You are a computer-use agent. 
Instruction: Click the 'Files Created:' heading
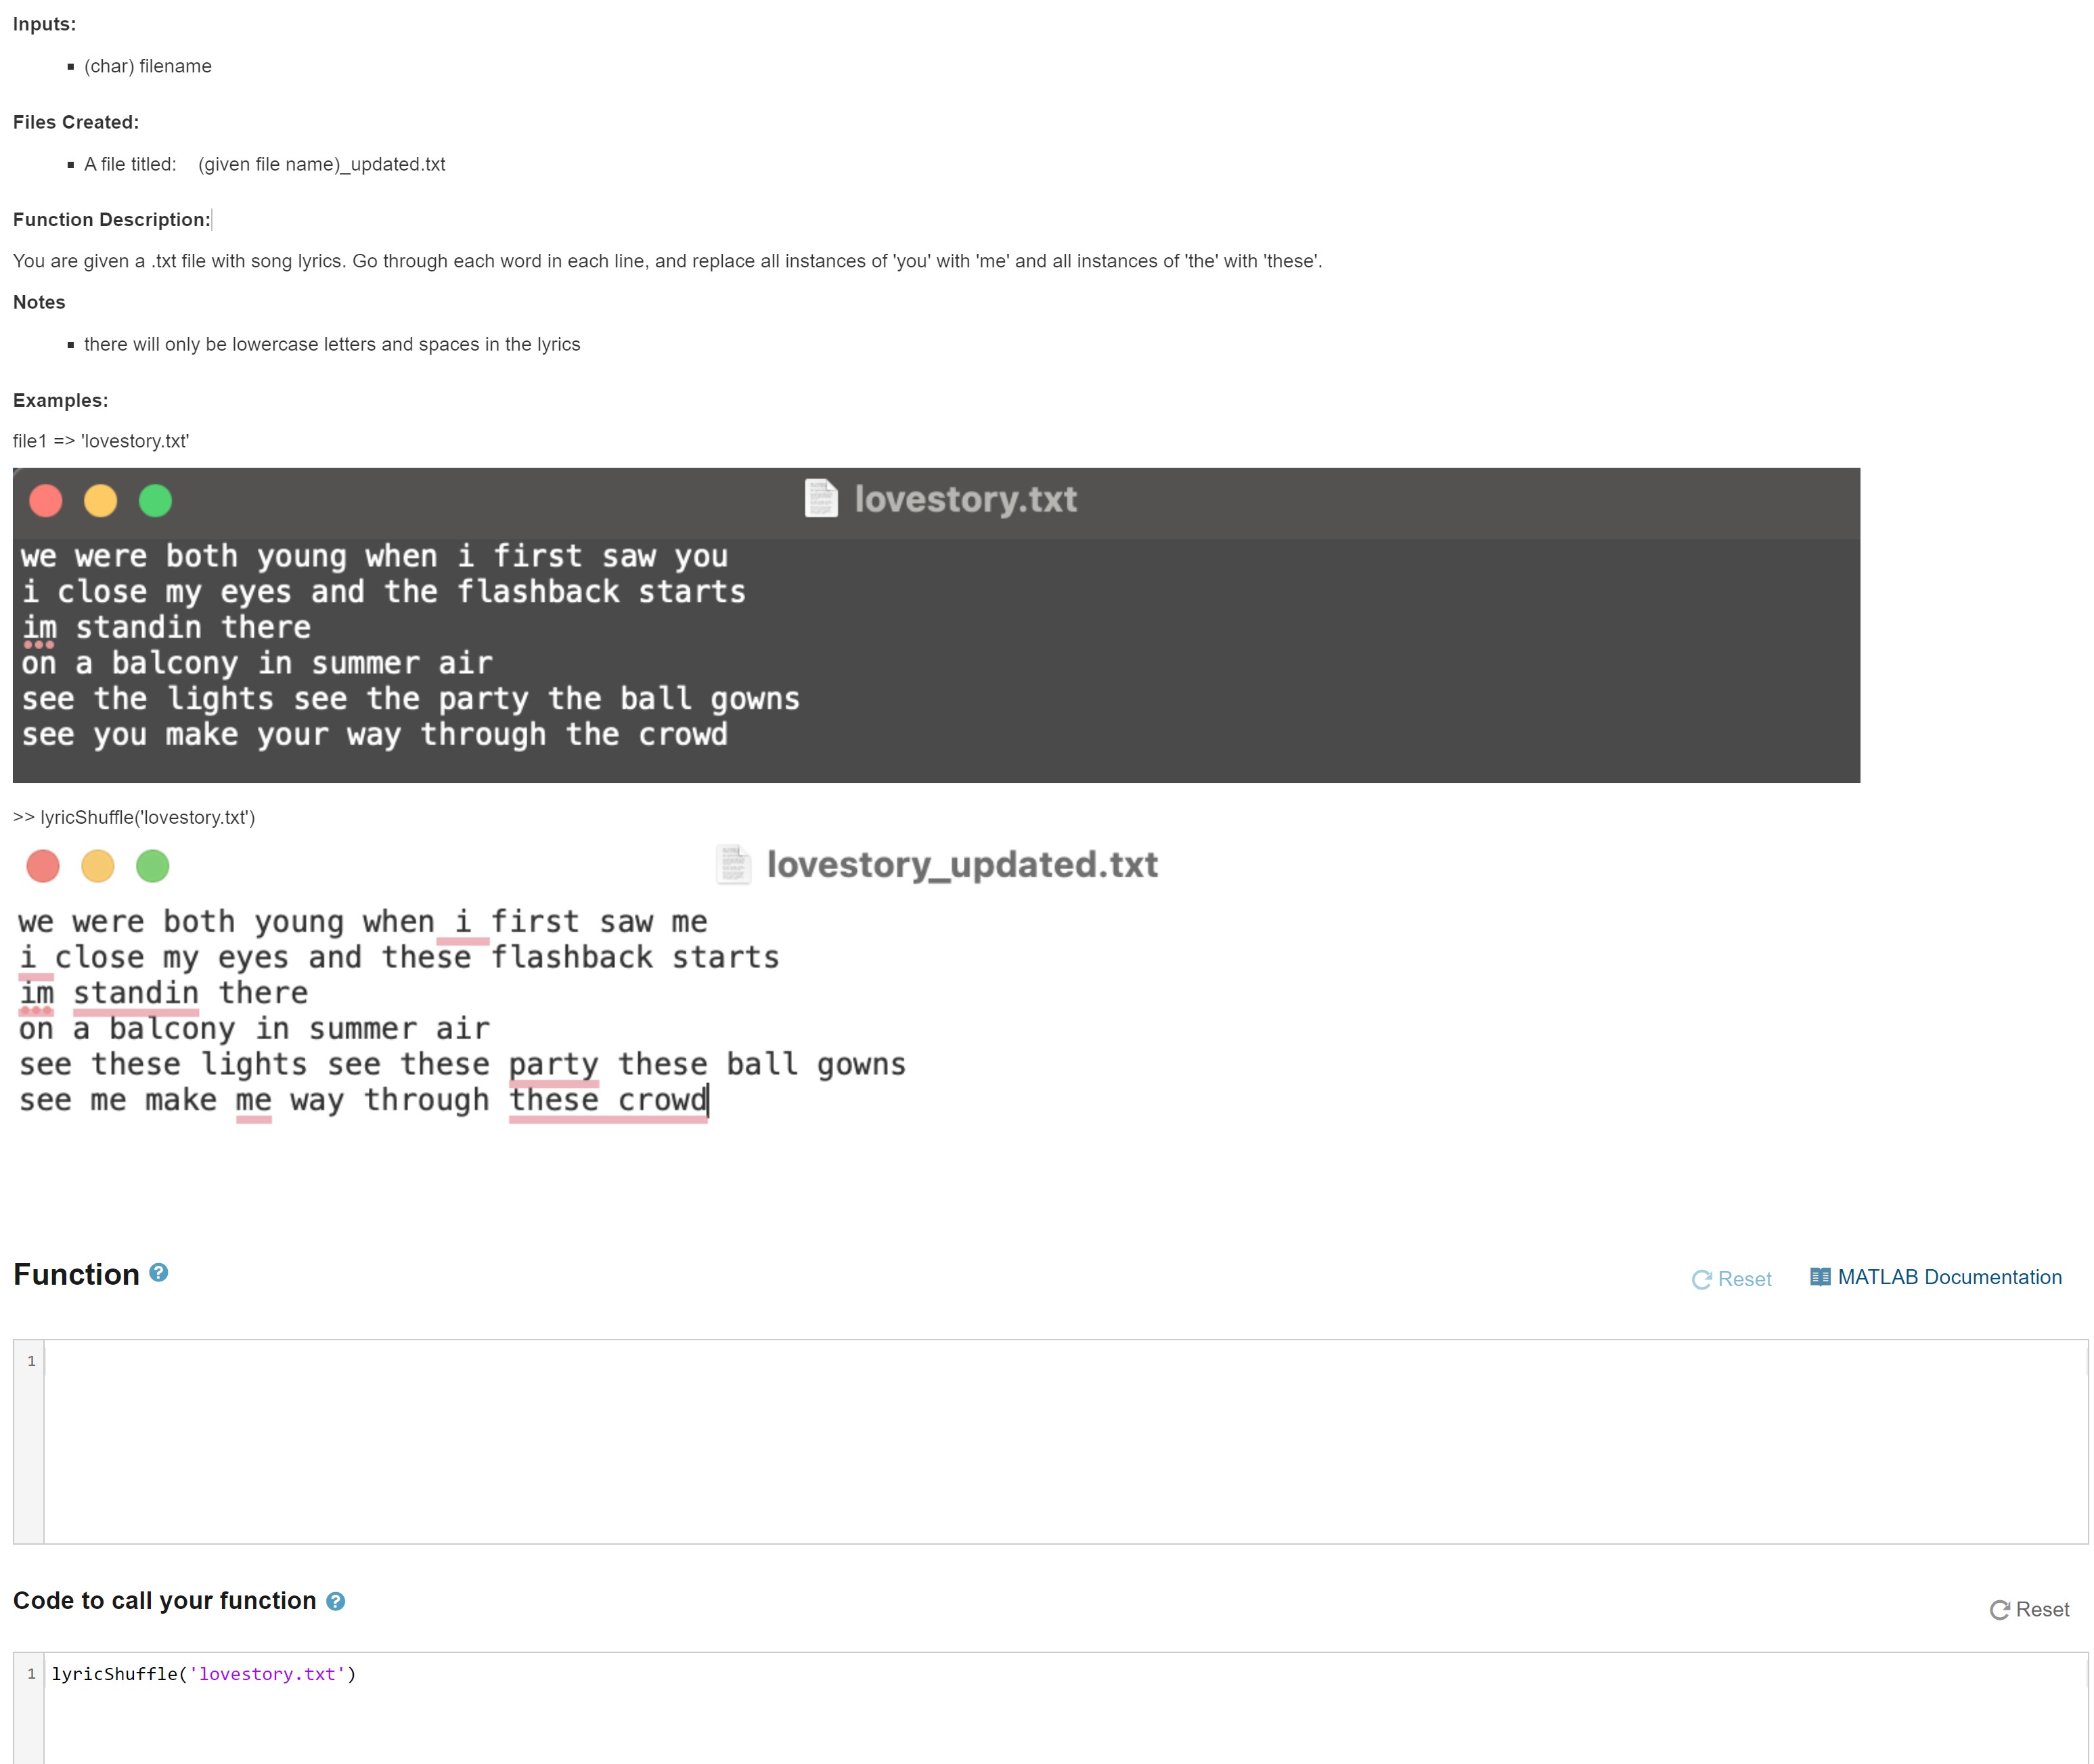(x=76, y=122)
